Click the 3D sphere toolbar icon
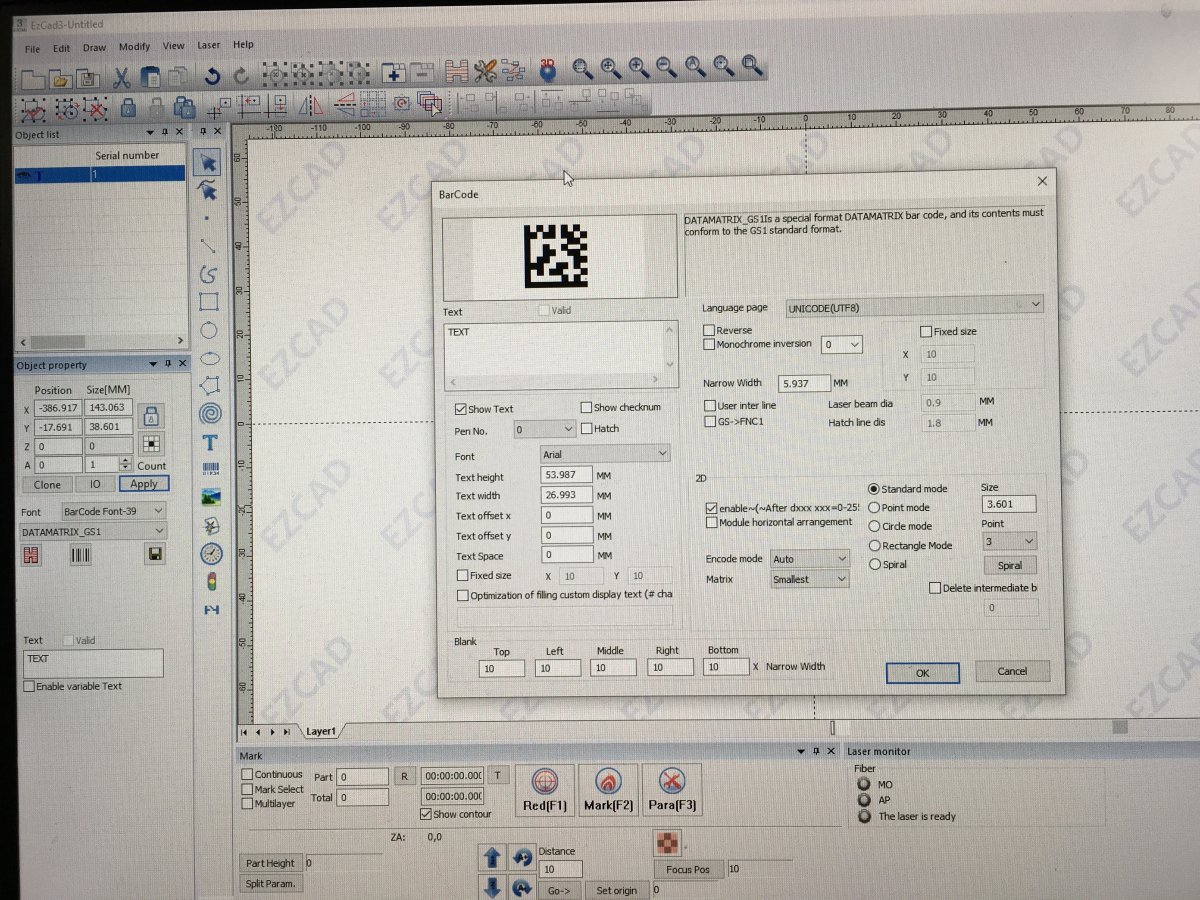 click(547, 68)
